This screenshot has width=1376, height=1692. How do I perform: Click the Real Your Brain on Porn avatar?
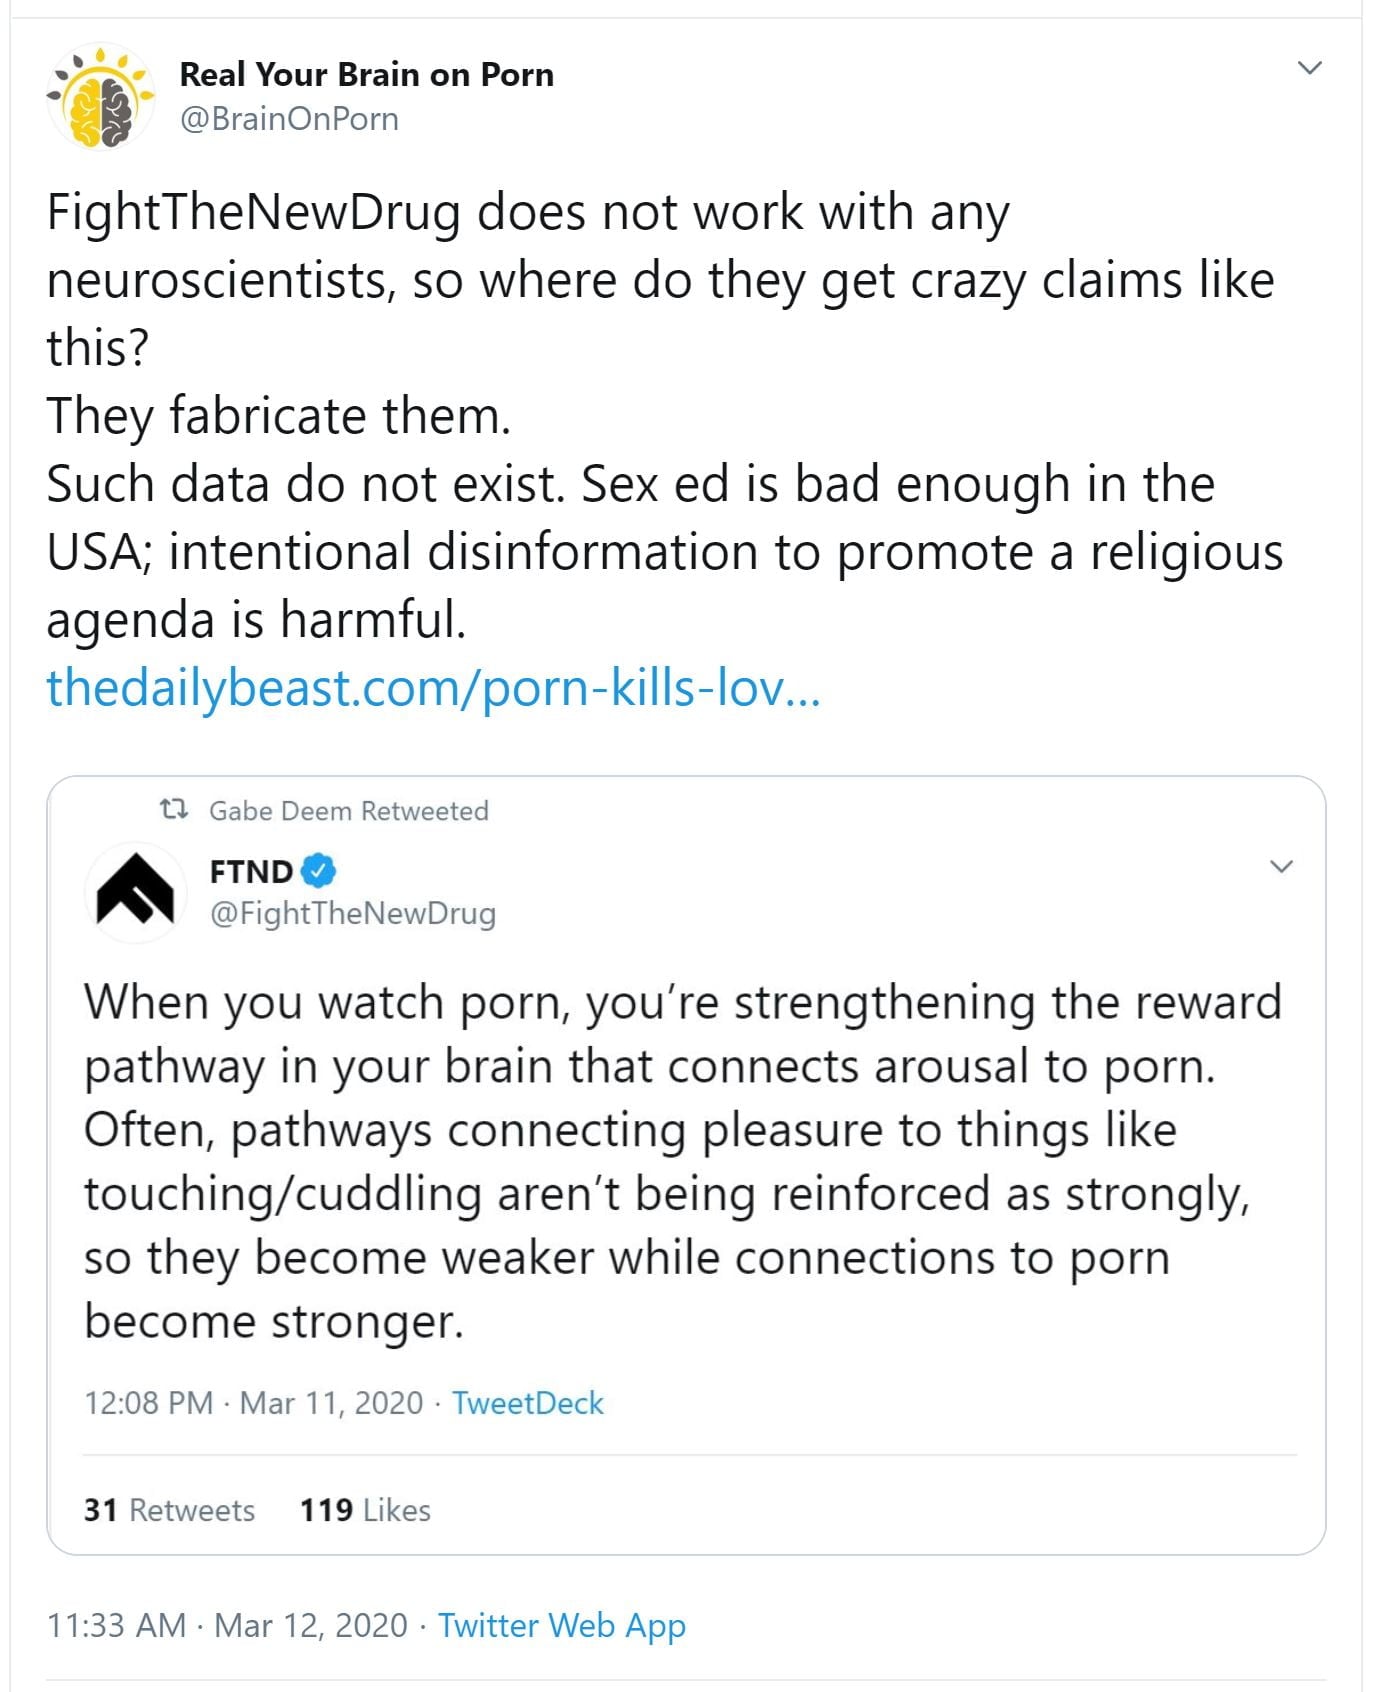coord(100,97)
